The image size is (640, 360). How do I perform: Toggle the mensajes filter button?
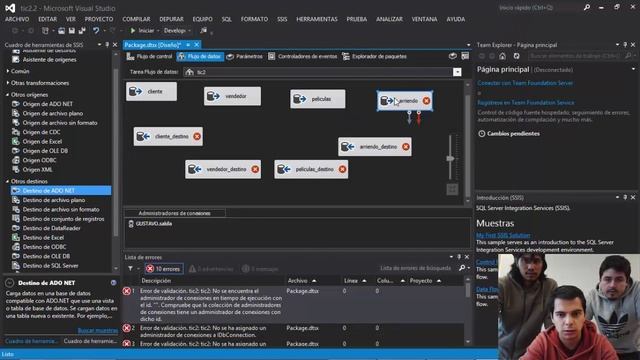(x=260, y=269)
